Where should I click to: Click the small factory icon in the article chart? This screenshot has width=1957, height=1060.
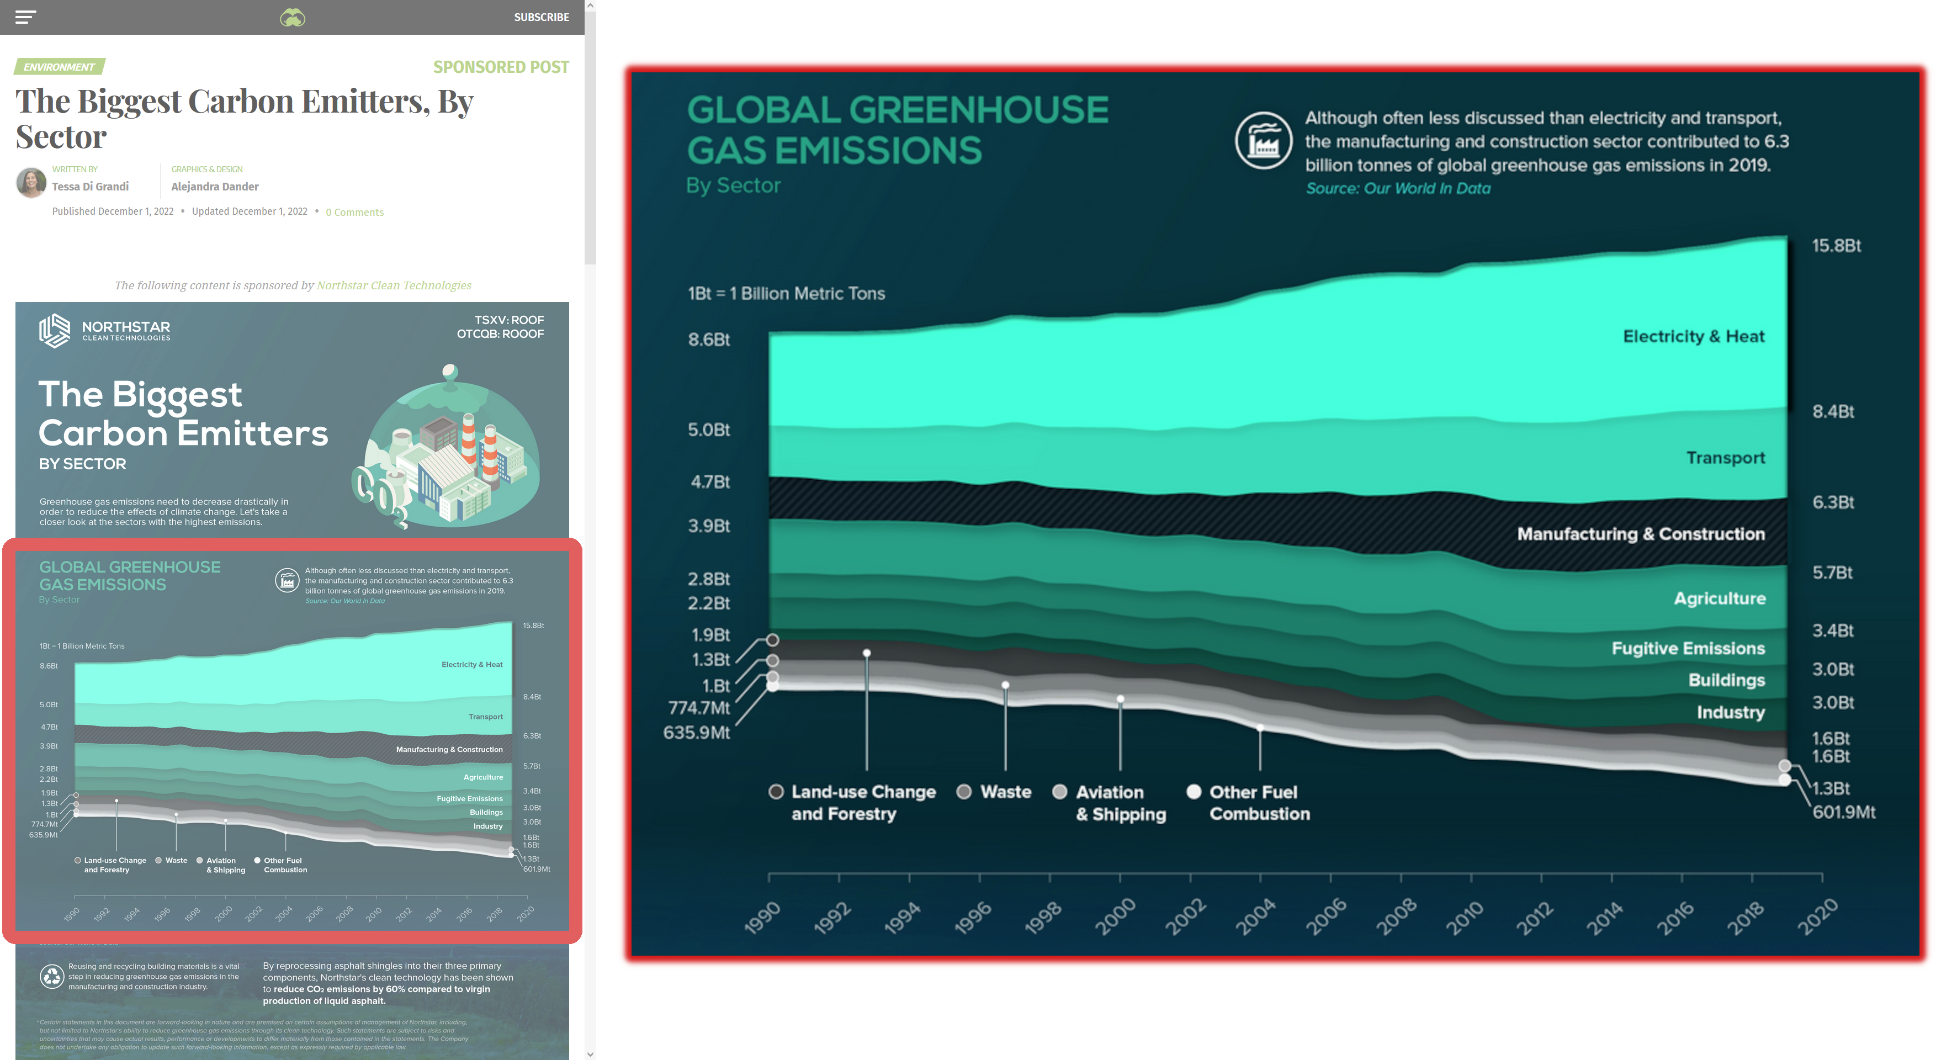click(x=287, y=580)
